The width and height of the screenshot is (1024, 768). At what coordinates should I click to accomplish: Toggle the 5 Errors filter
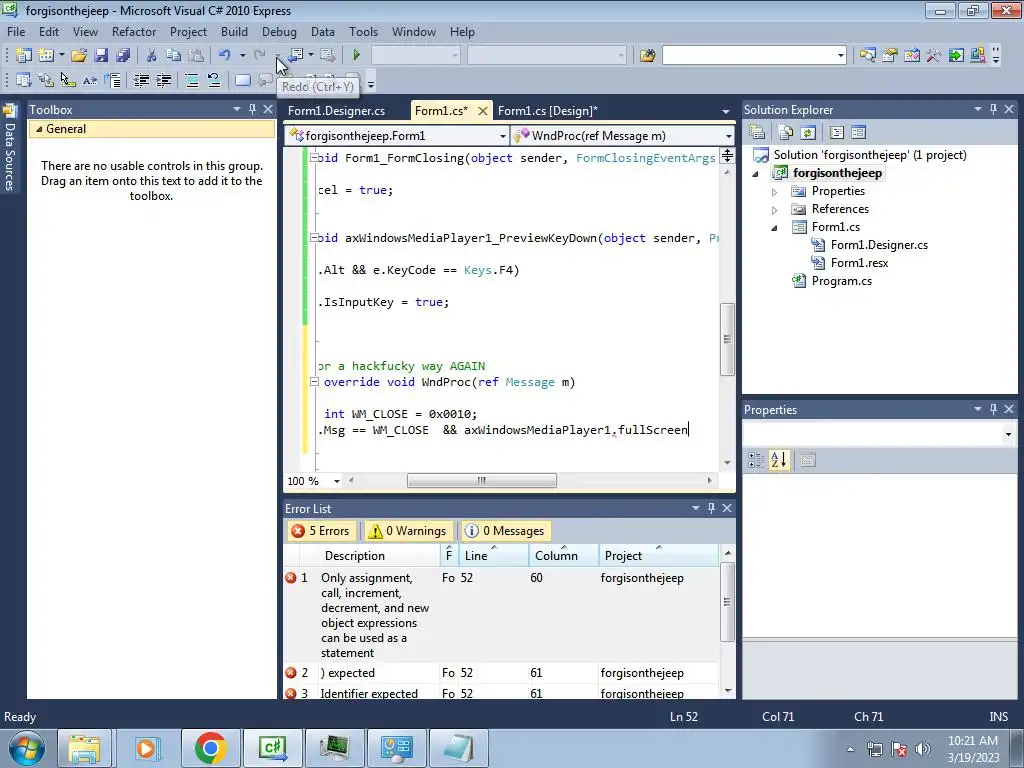tap(321, 531)
